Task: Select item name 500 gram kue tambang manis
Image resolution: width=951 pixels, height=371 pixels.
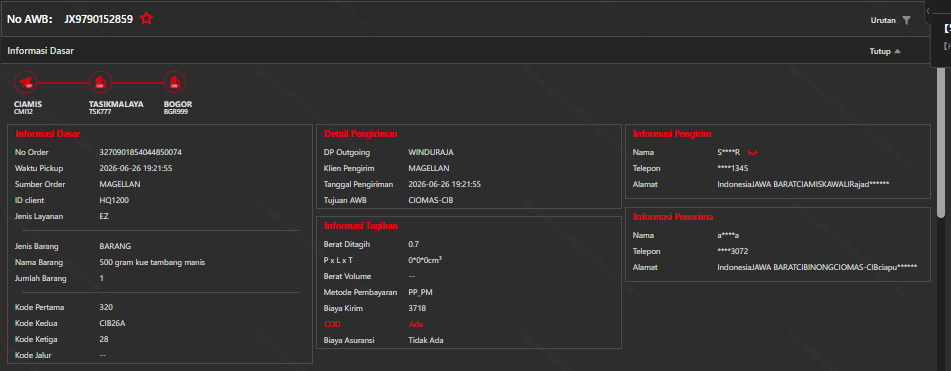Action: 152,262
